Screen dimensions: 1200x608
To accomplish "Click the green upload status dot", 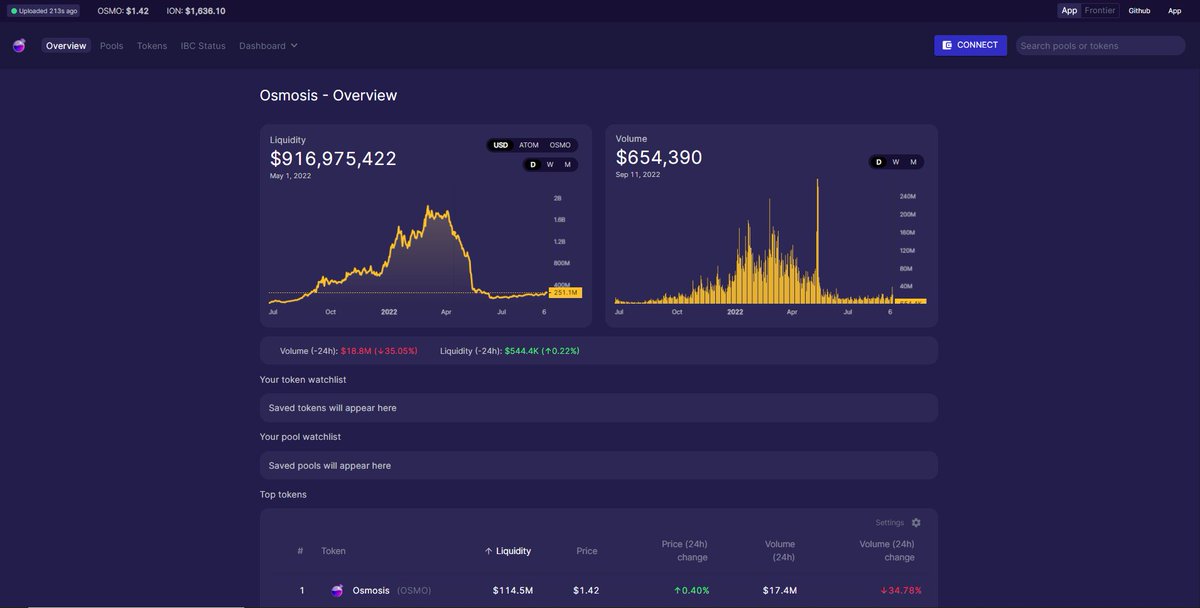I will tap(14, 11).
